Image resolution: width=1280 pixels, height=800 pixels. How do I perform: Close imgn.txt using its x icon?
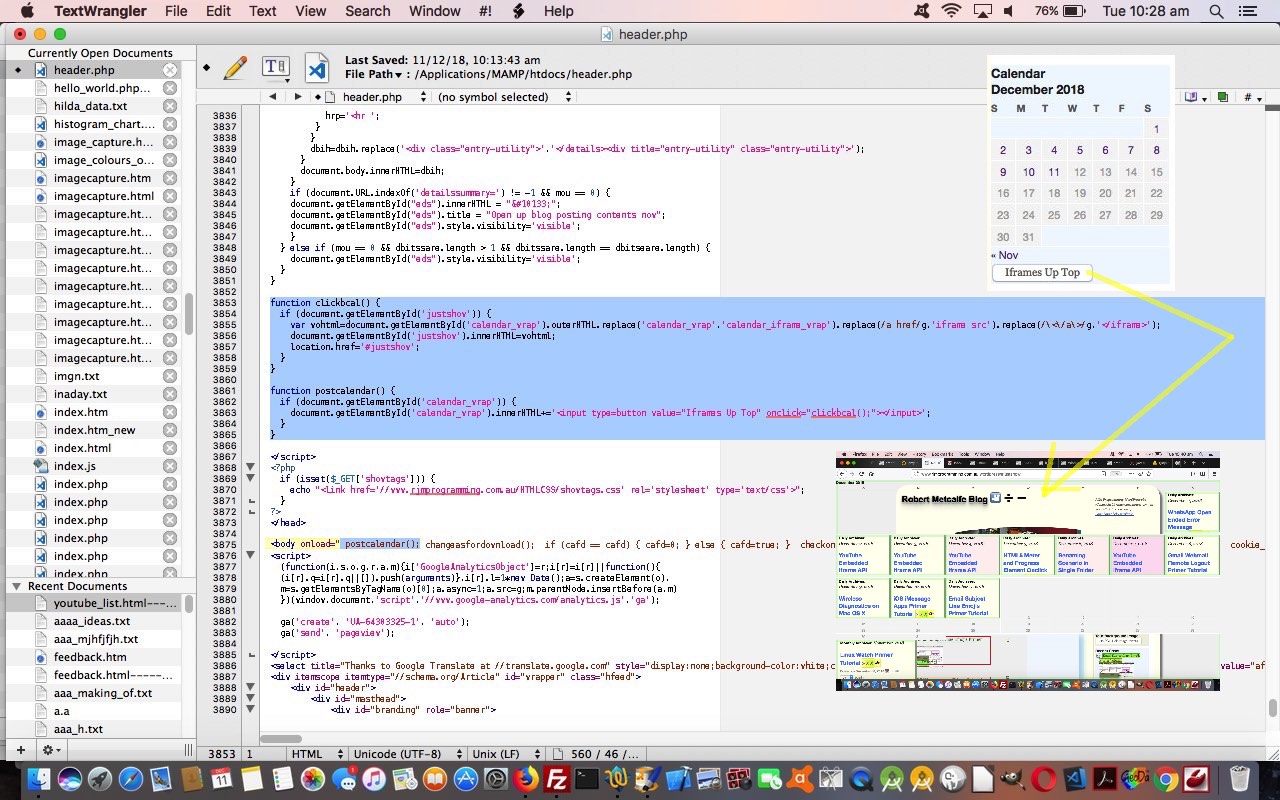pos(170,376)
